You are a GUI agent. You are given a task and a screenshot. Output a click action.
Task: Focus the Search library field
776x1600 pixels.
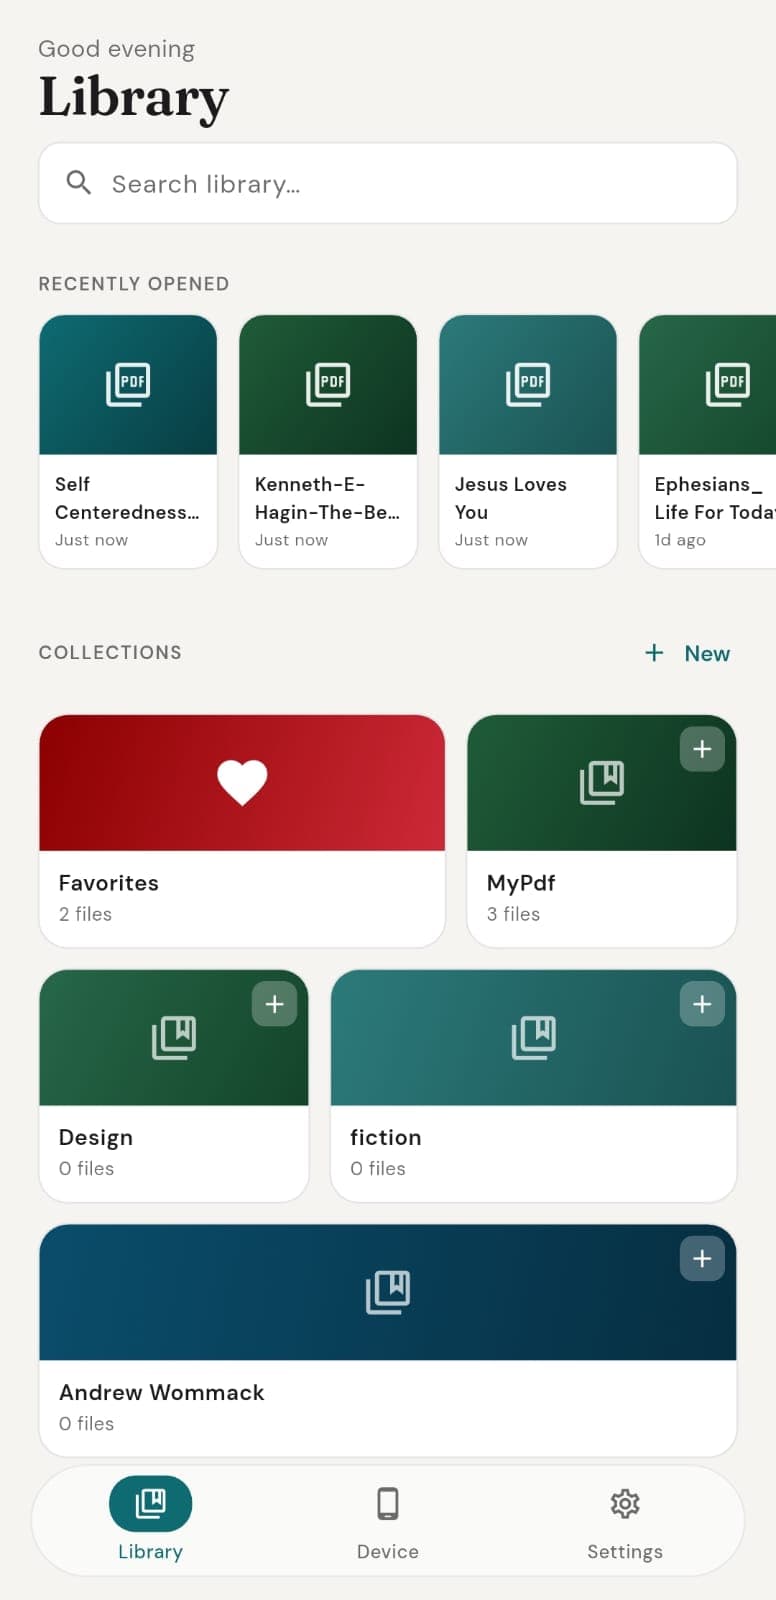[388, 183]
